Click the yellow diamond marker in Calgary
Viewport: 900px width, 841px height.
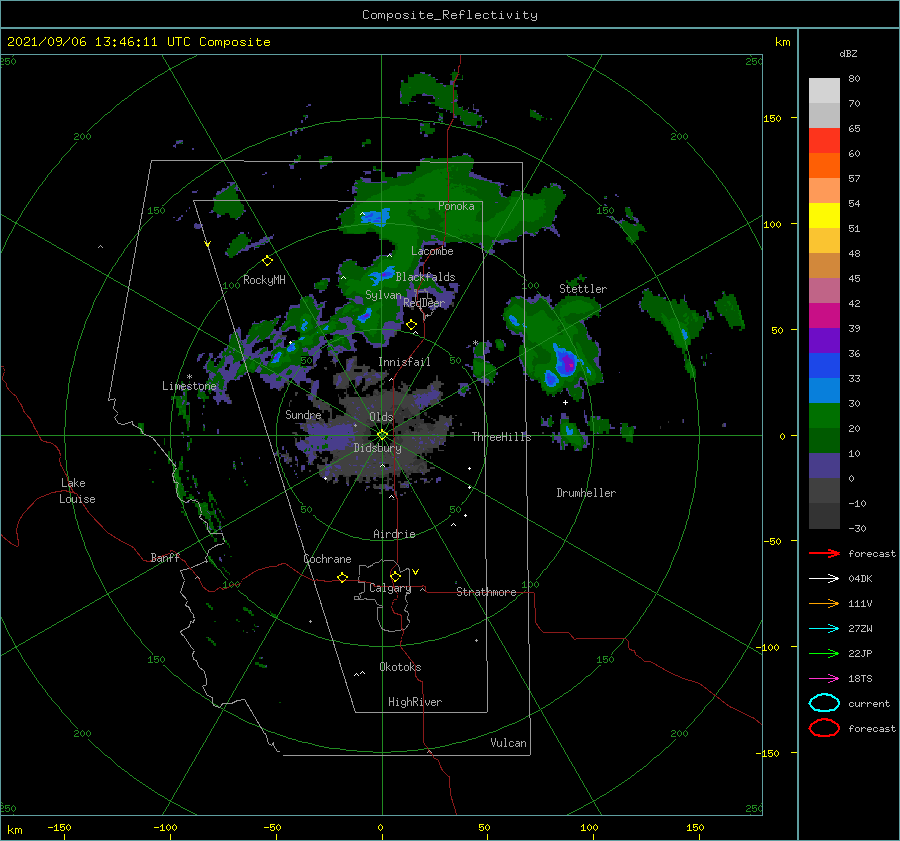point(395,576)
